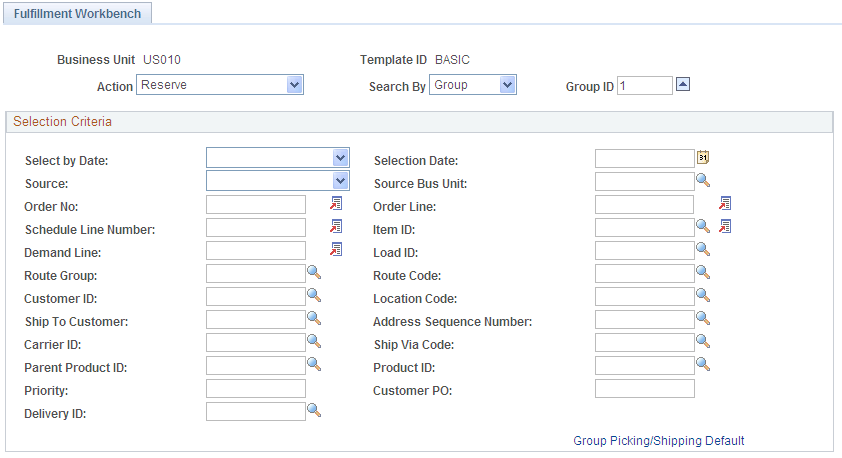
Task: Click the Template ID value BASIC
Action: (452, 60)
